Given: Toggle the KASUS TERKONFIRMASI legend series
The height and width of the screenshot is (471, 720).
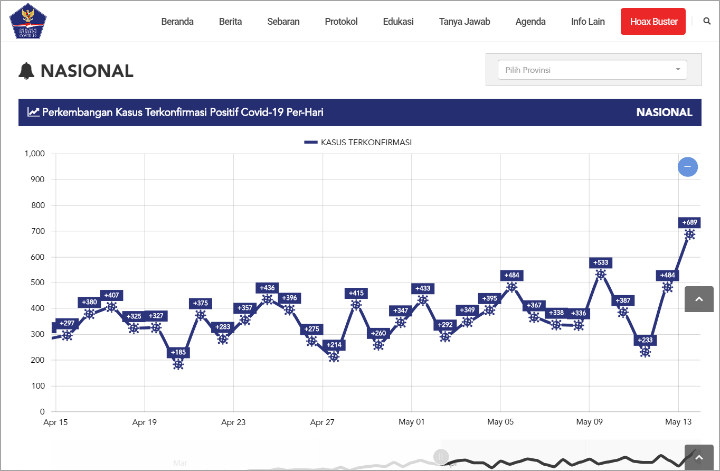Looking at the screenshot, I should point(358,142).
